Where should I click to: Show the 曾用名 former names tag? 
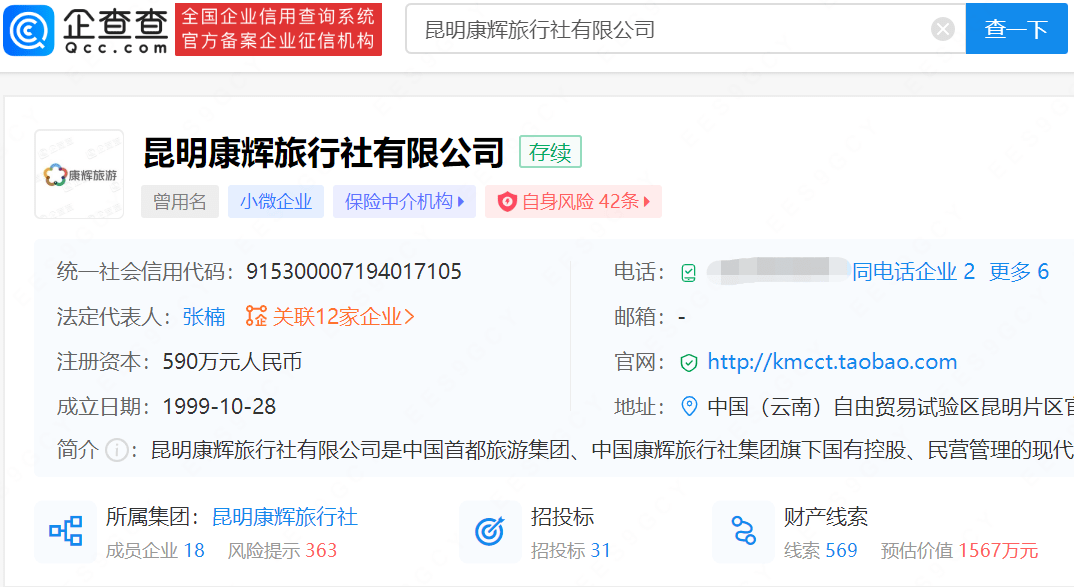click(x=179, y=201)
